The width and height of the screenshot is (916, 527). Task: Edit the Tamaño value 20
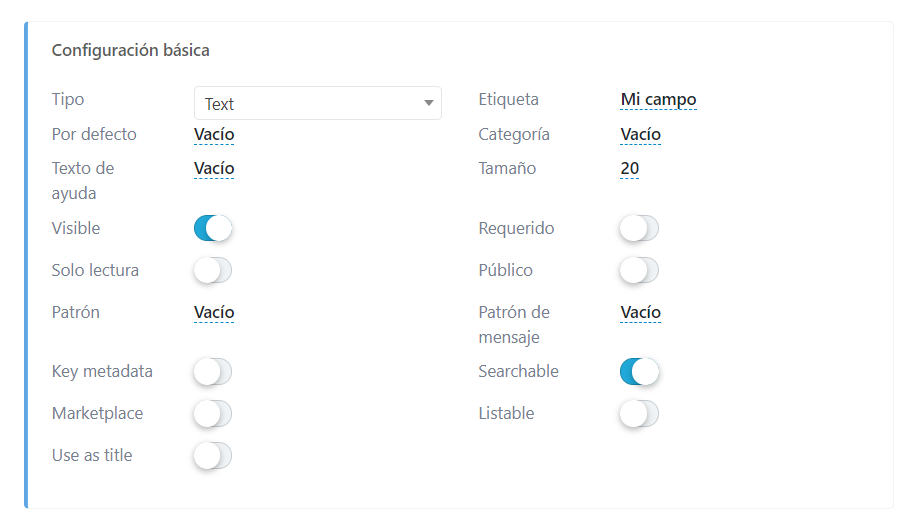[x=630, y=169]
